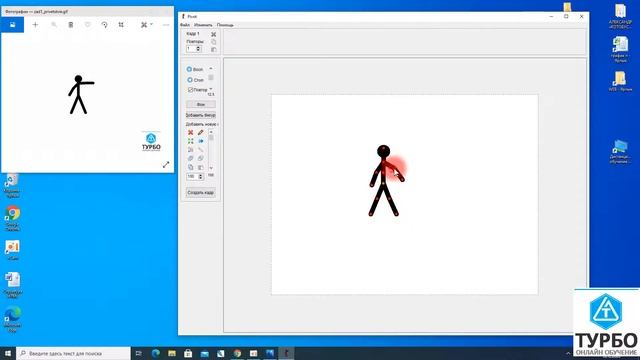Open Google Chrome from the taskbar

click(237, 353)
